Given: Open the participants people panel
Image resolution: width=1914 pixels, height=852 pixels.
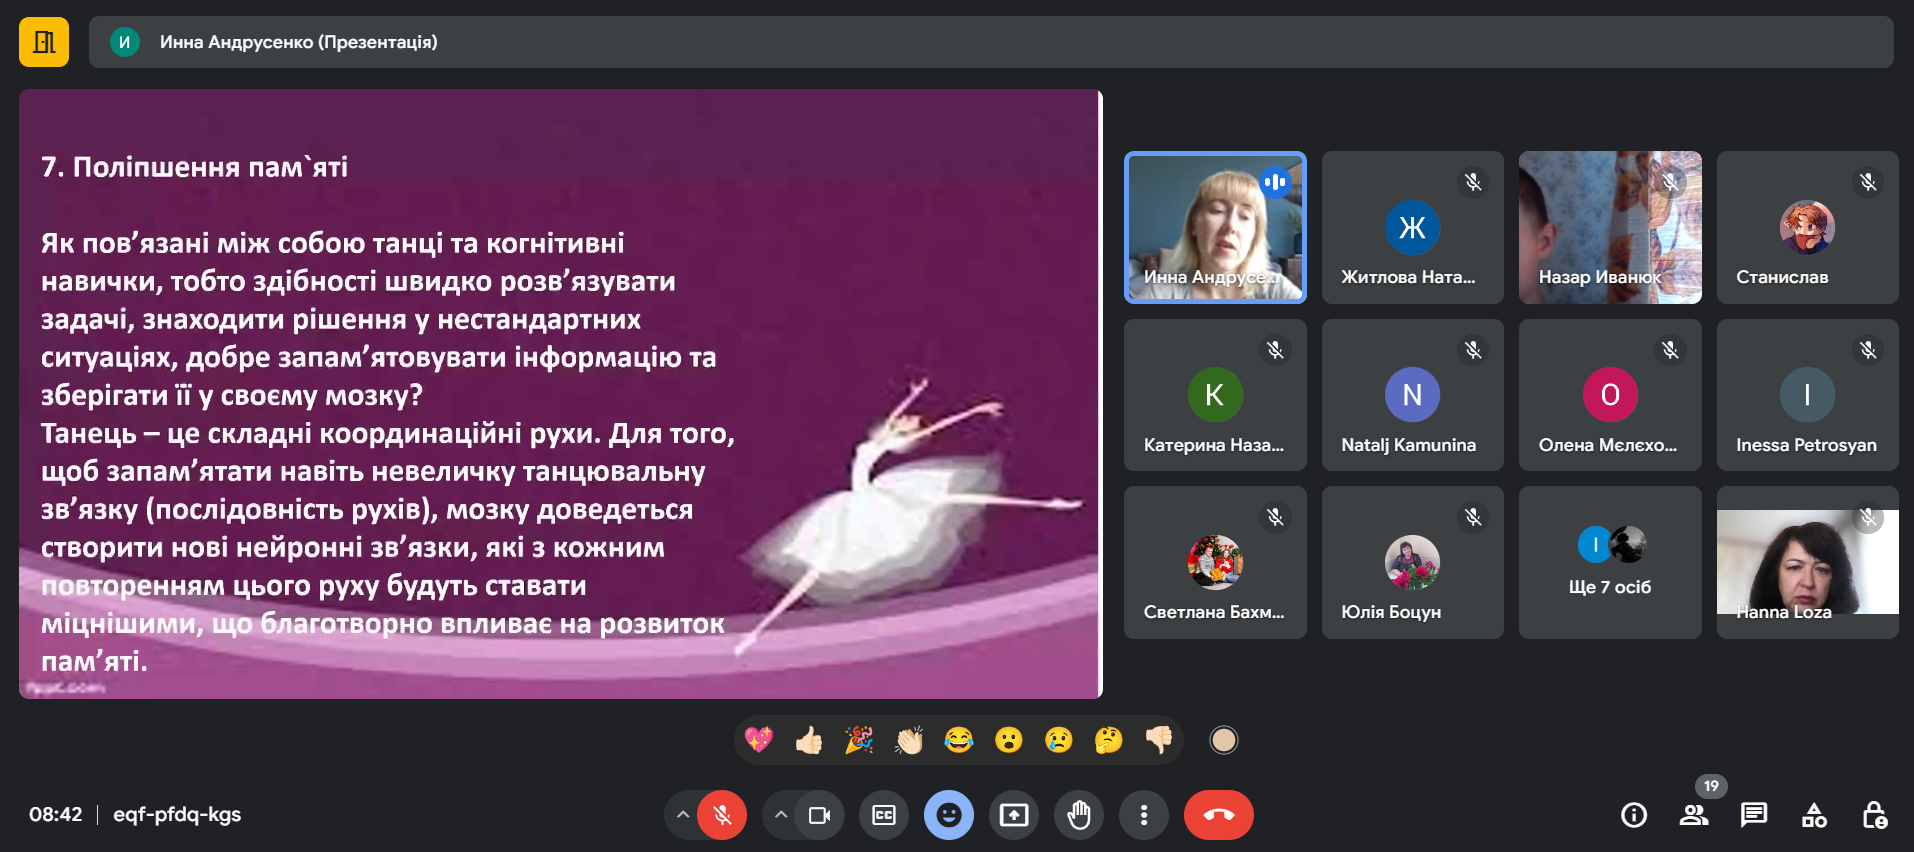Looking at the screenshot, I should (1693, 815).
